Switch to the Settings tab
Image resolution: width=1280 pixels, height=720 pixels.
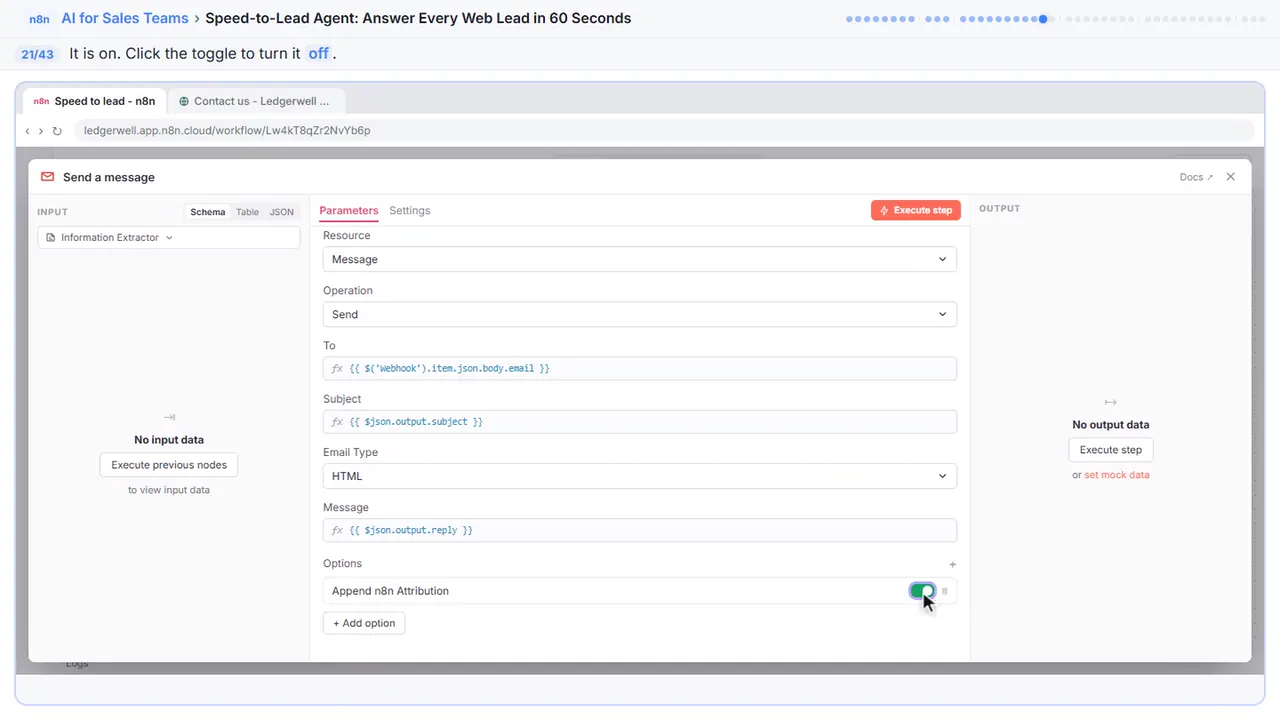pos(409,211)
